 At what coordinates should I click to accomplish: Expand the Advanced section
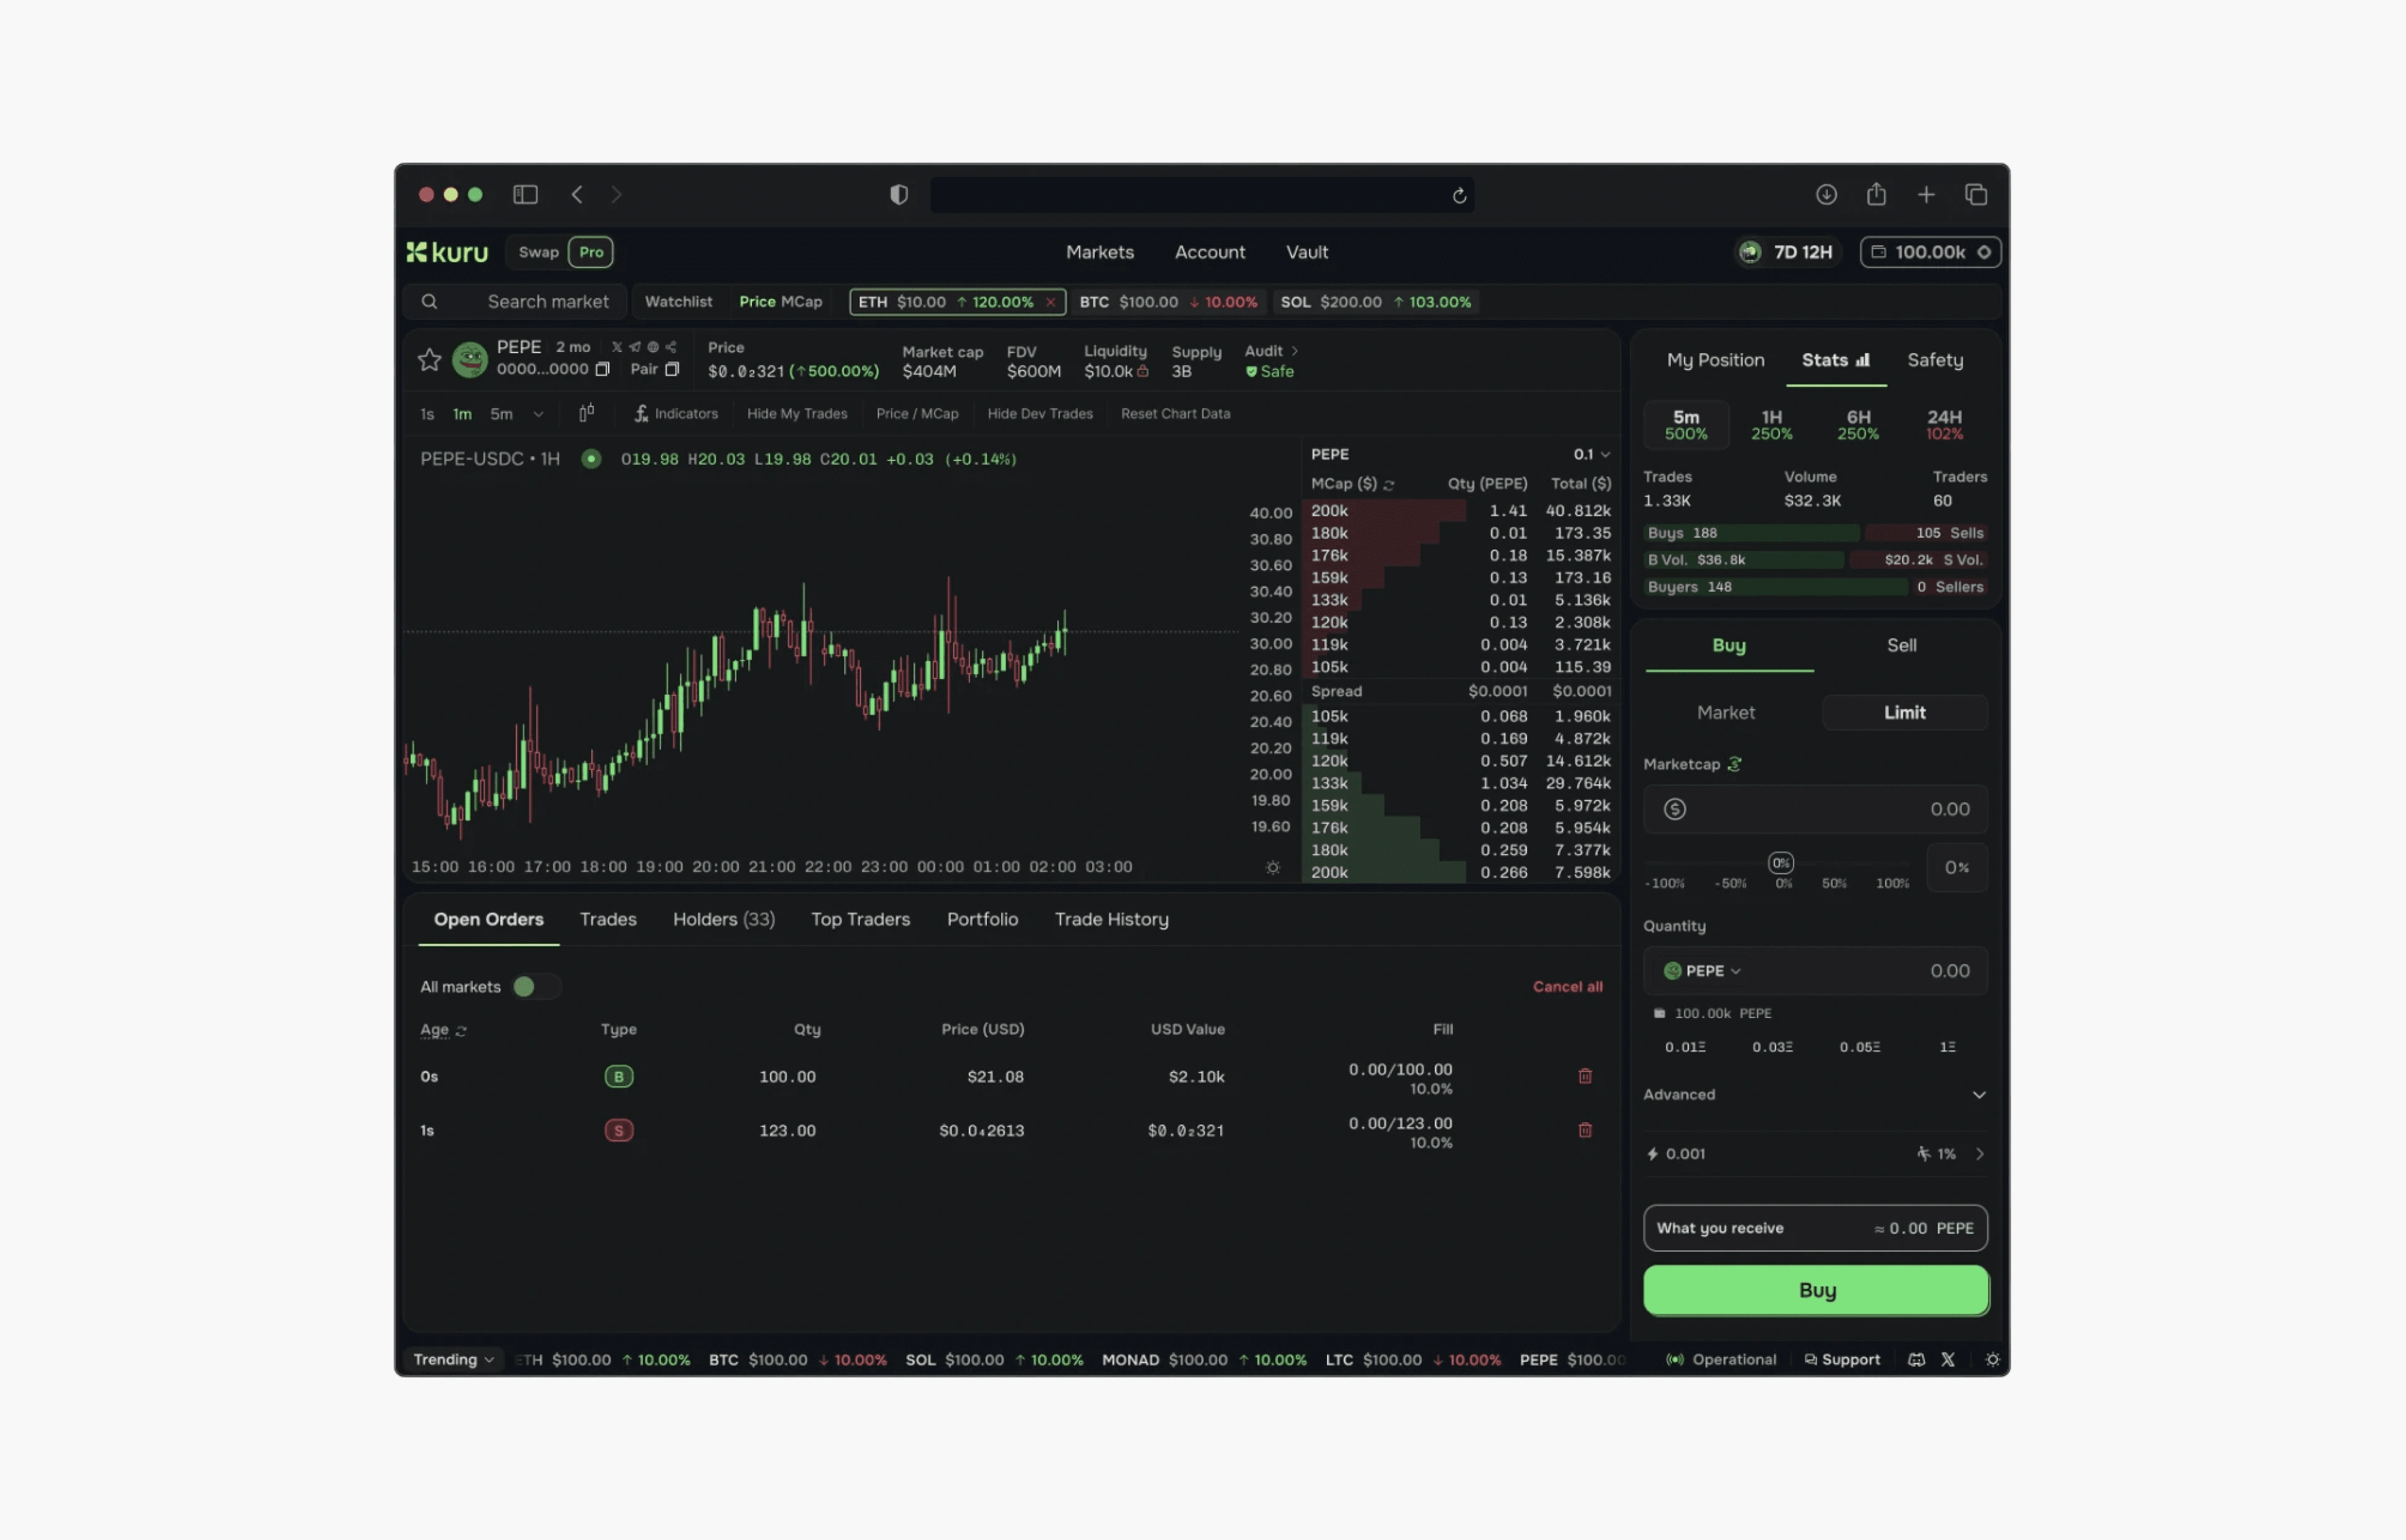pyautogui.click(x=1815, y=1095)
